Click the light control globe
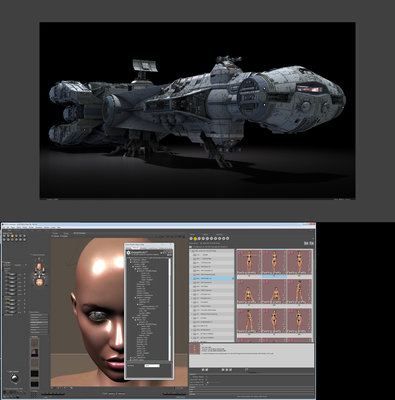Screen dimensions: 395x400 (14, 378)
